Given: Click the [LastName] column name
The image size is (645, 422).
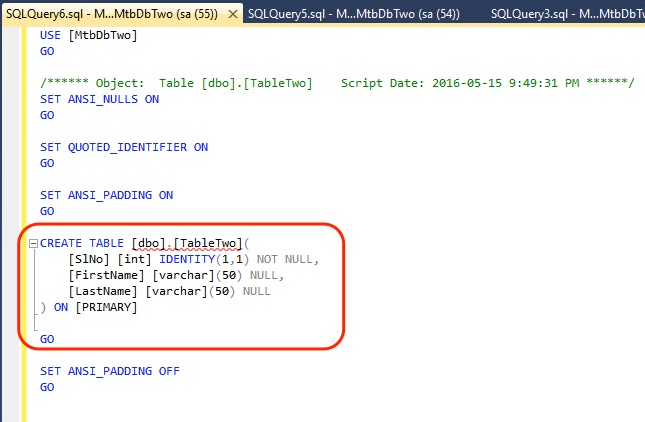Looking at the screenshot, I should pyautogui.click(x=103, y=291).
